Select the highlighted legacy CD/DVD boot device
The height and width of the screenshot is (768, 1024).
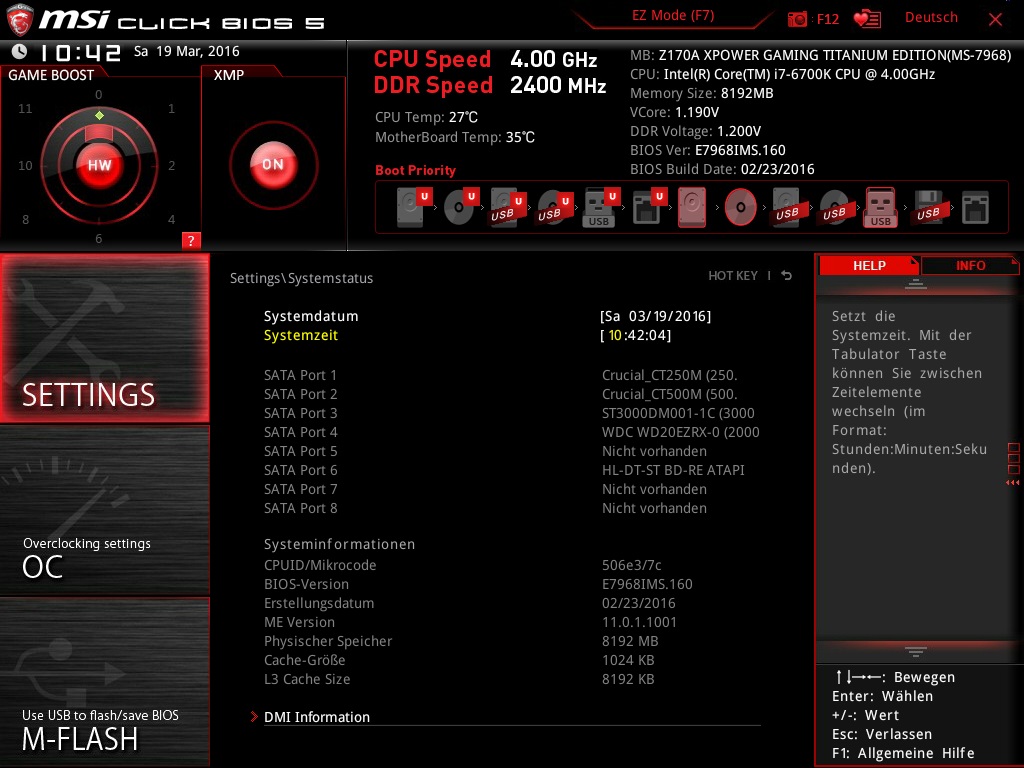click(x=740, y=207)
